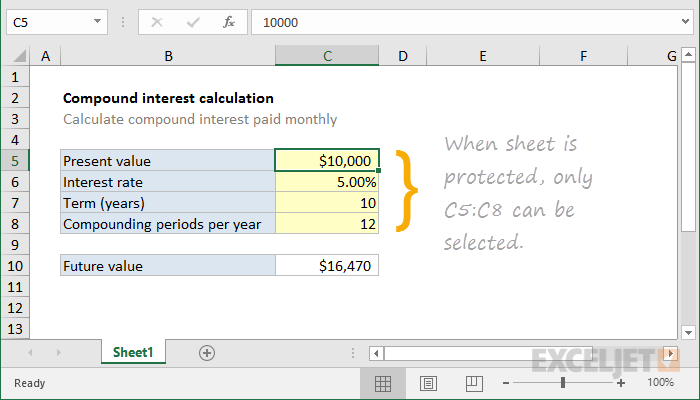700x400 pixels.
Task: Select row 5 header
Action: click(15, 161)
